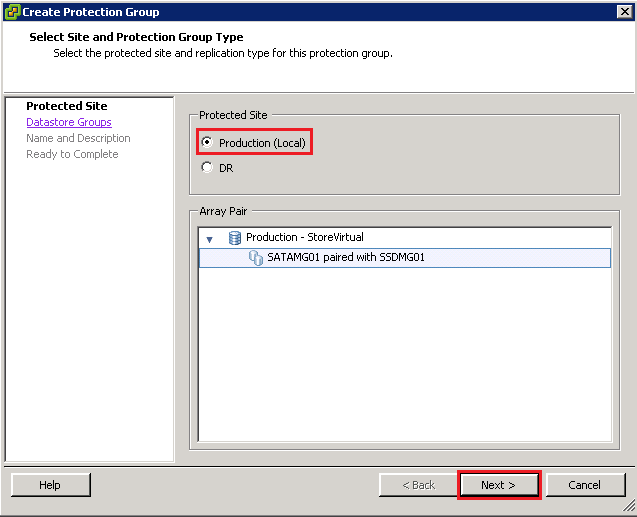
Task: Close the Create Protection Group dialog
Action: click(624, 12)
